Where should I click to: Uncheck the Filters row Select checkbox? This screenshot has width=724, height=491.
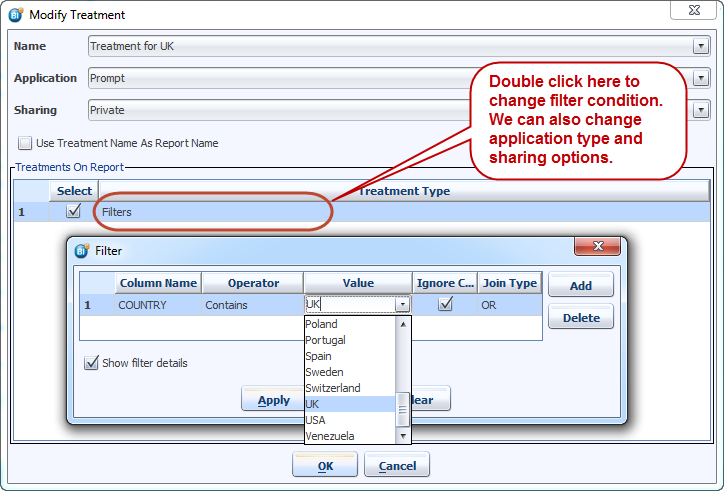pyautogui.click(x=73, y=211)
